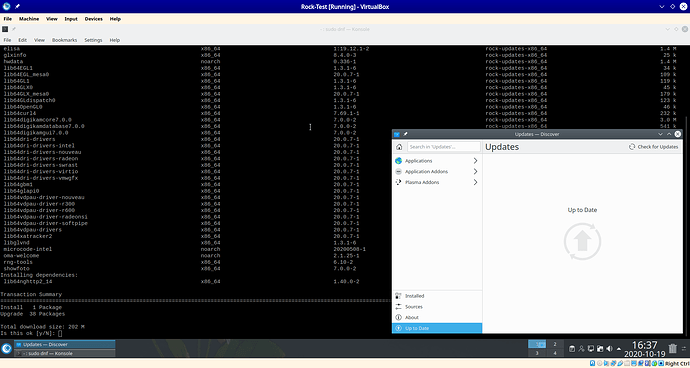Click the Search in 'Updates' field

444,147
